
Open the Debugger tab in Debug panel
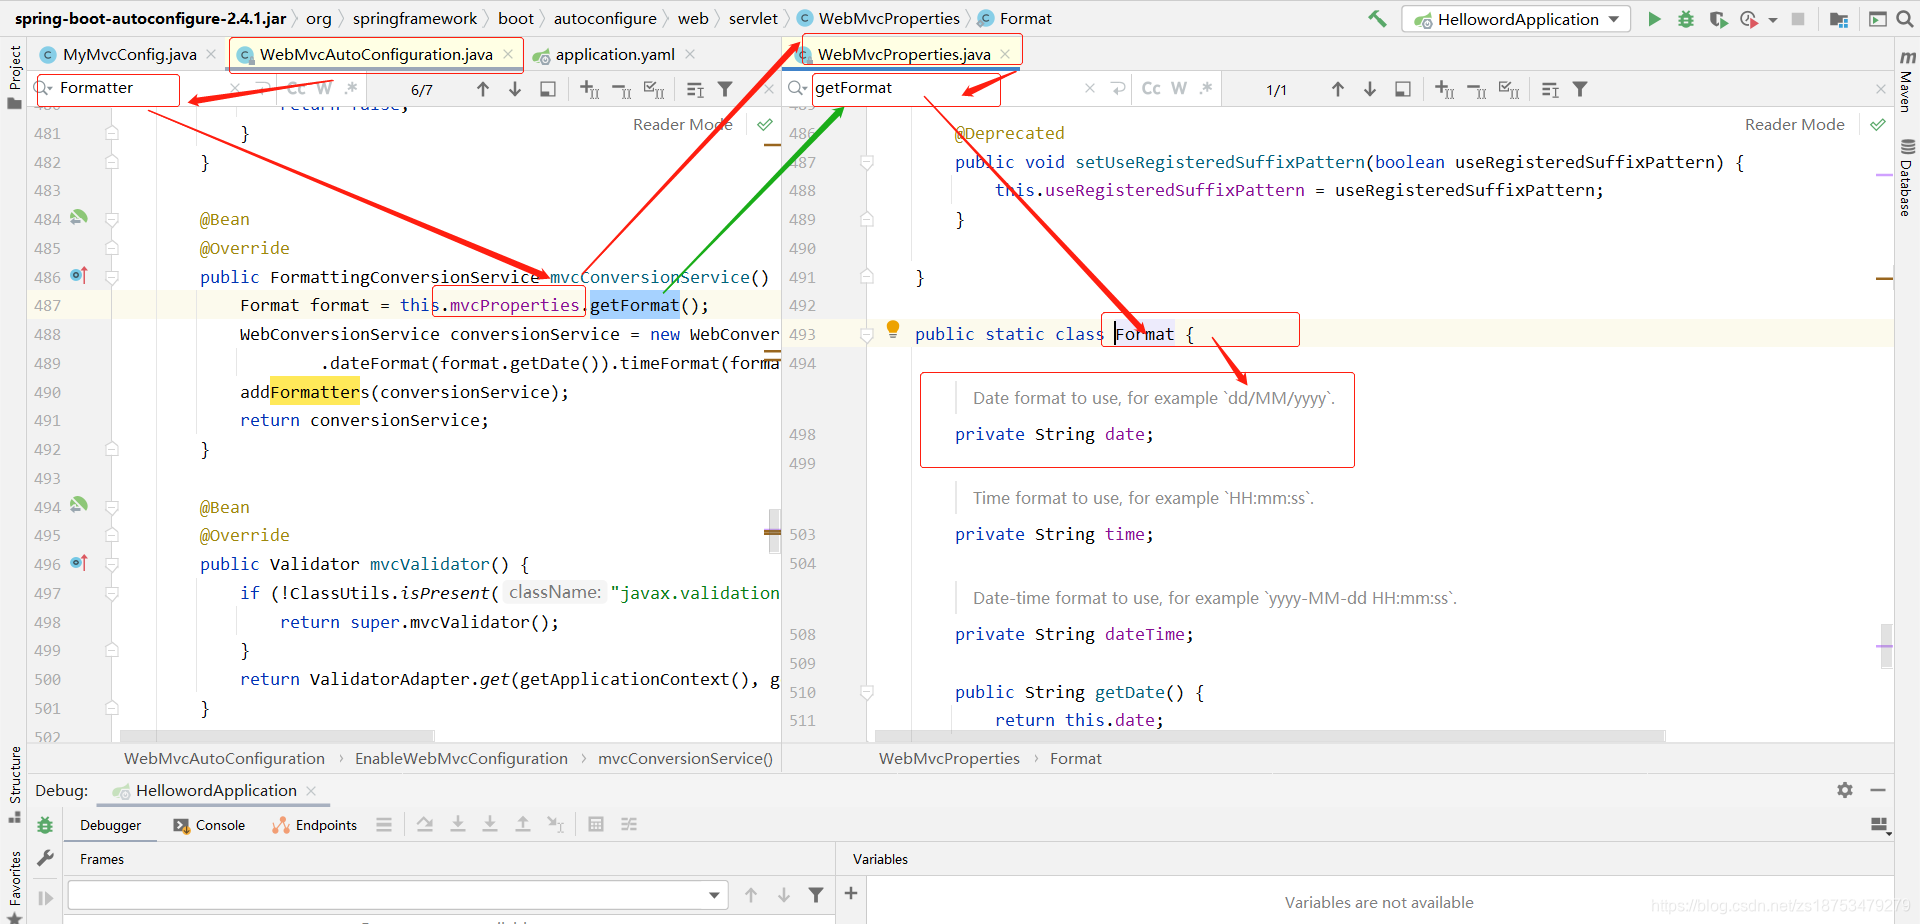[x=110, y=825]
